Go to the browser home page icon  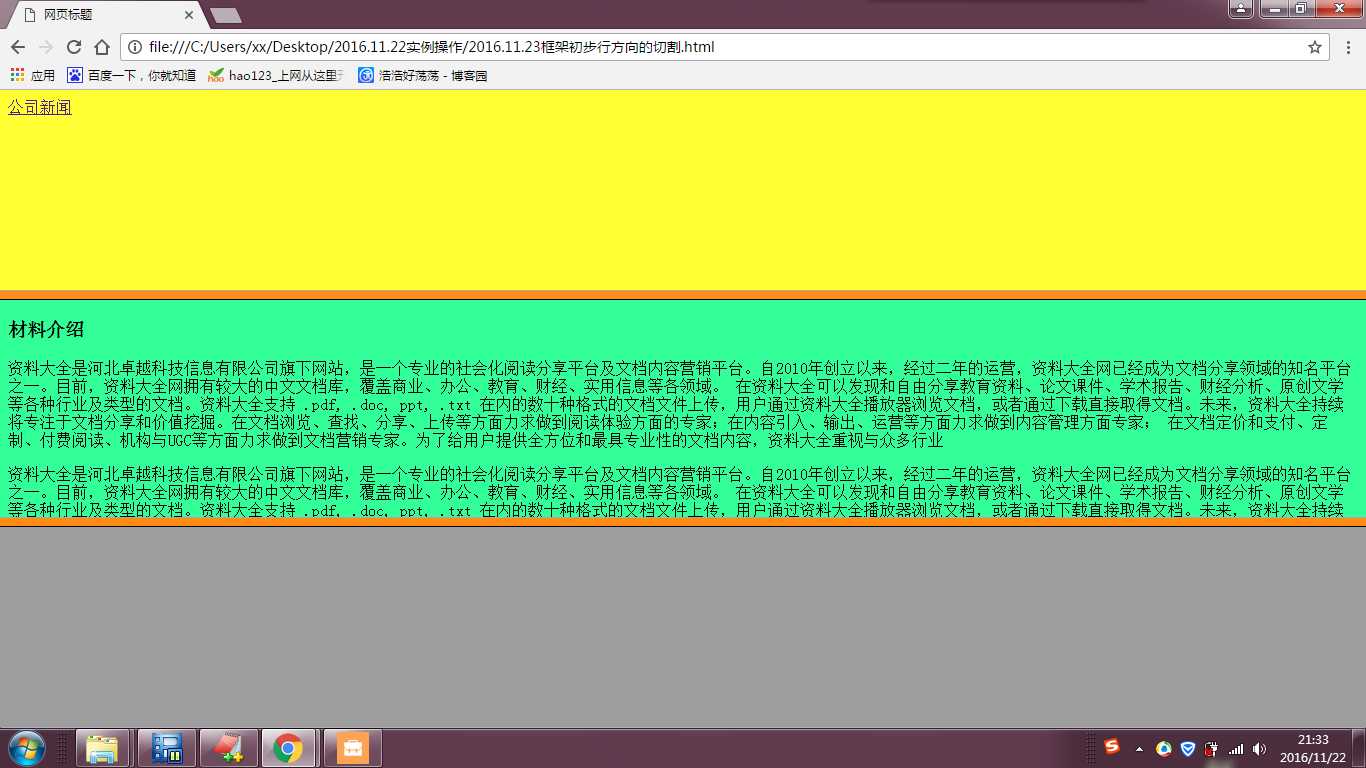point(102,47)
